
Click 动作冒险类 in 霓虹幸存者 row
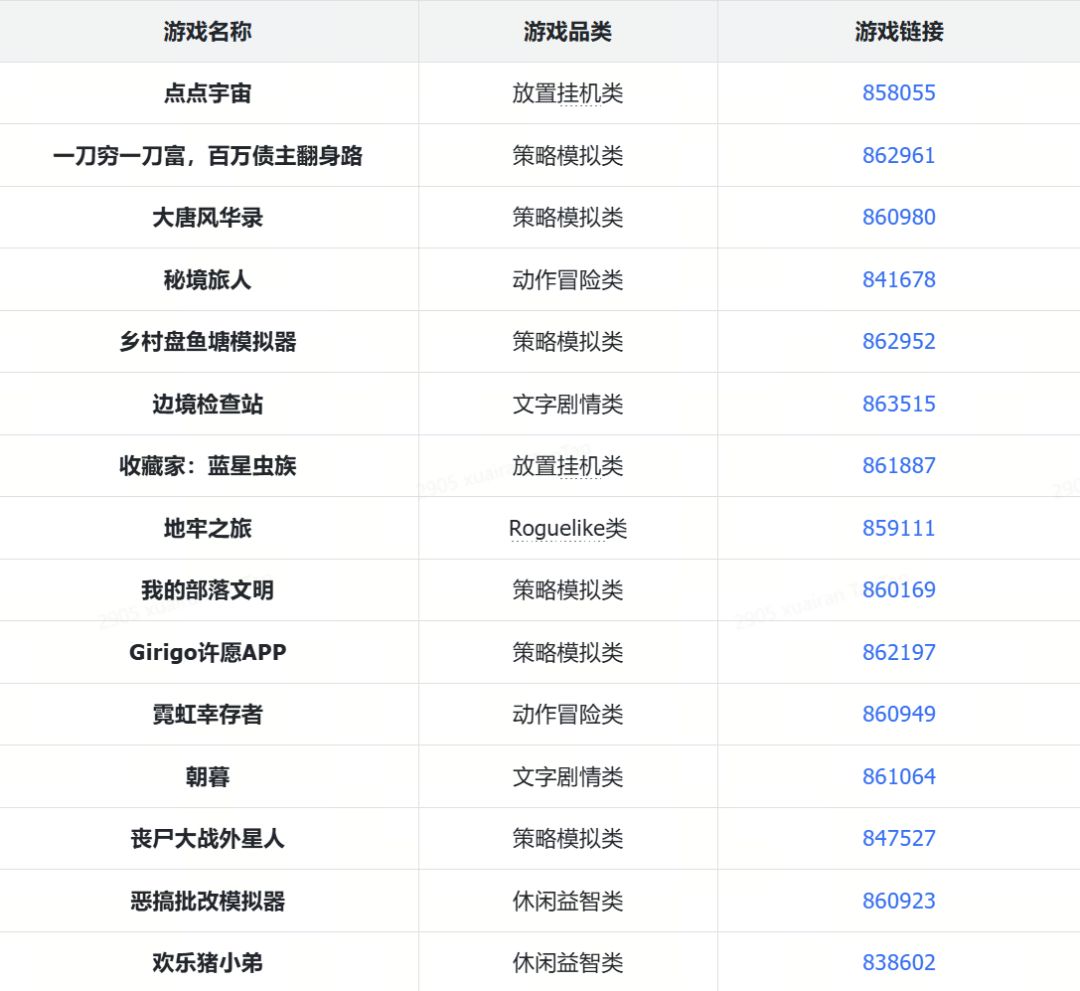[x=568, y=715]
